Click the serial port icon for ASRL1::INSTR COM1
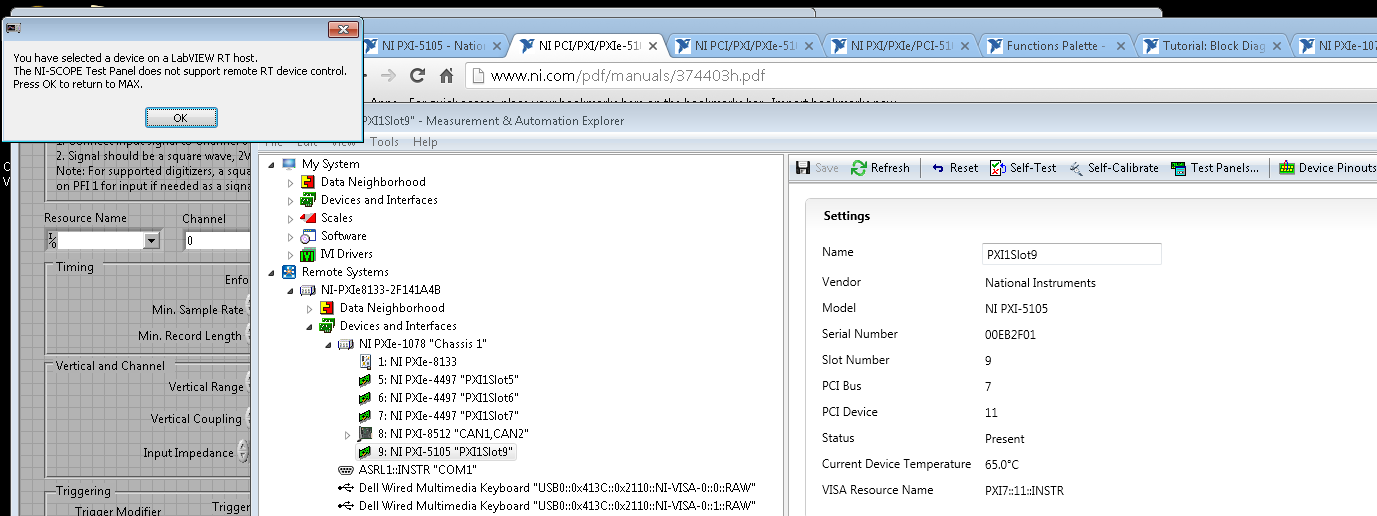The width and height of the screenshot is (1377, 516). pos(346,470)
